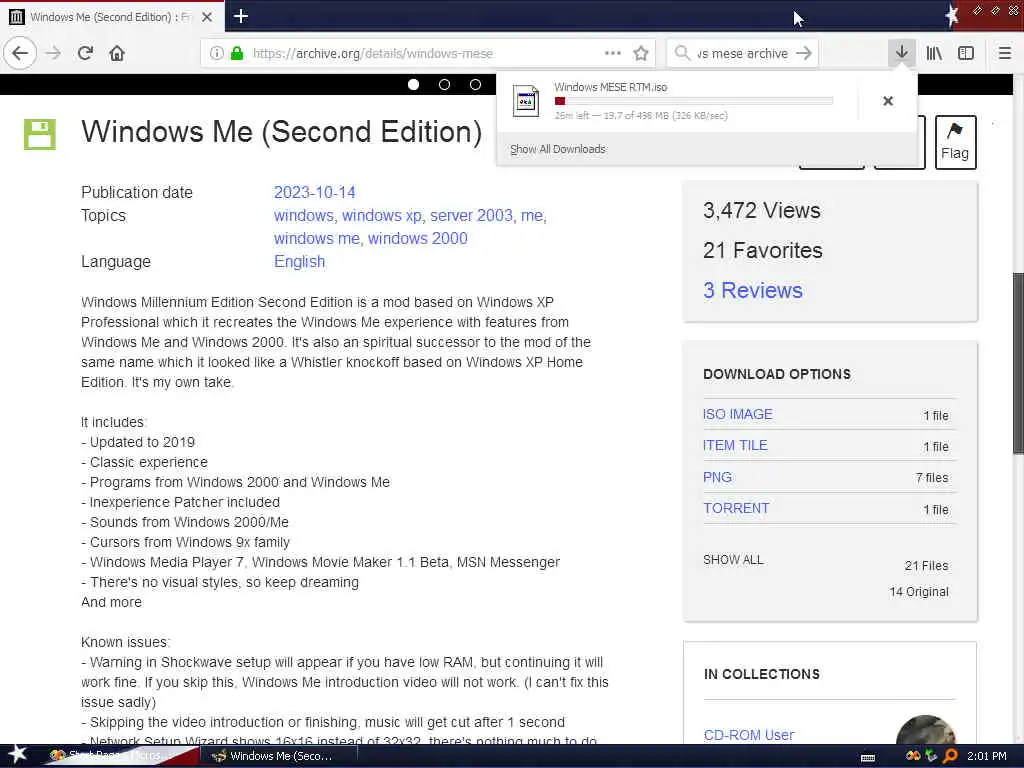Submit search with the go arrow
Screen dimensions: 1024x768
pyautogui.click(x=804, y=53)
